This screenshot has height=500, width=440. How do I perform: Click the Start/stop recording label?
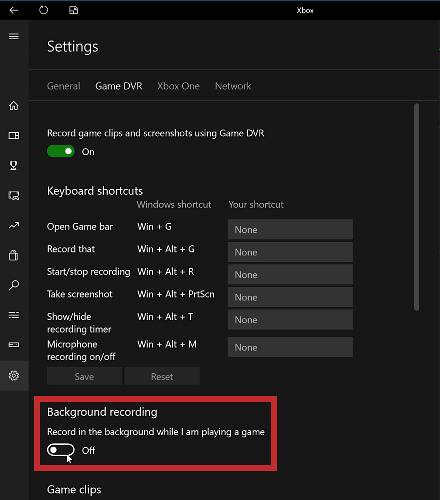point(88,272)
